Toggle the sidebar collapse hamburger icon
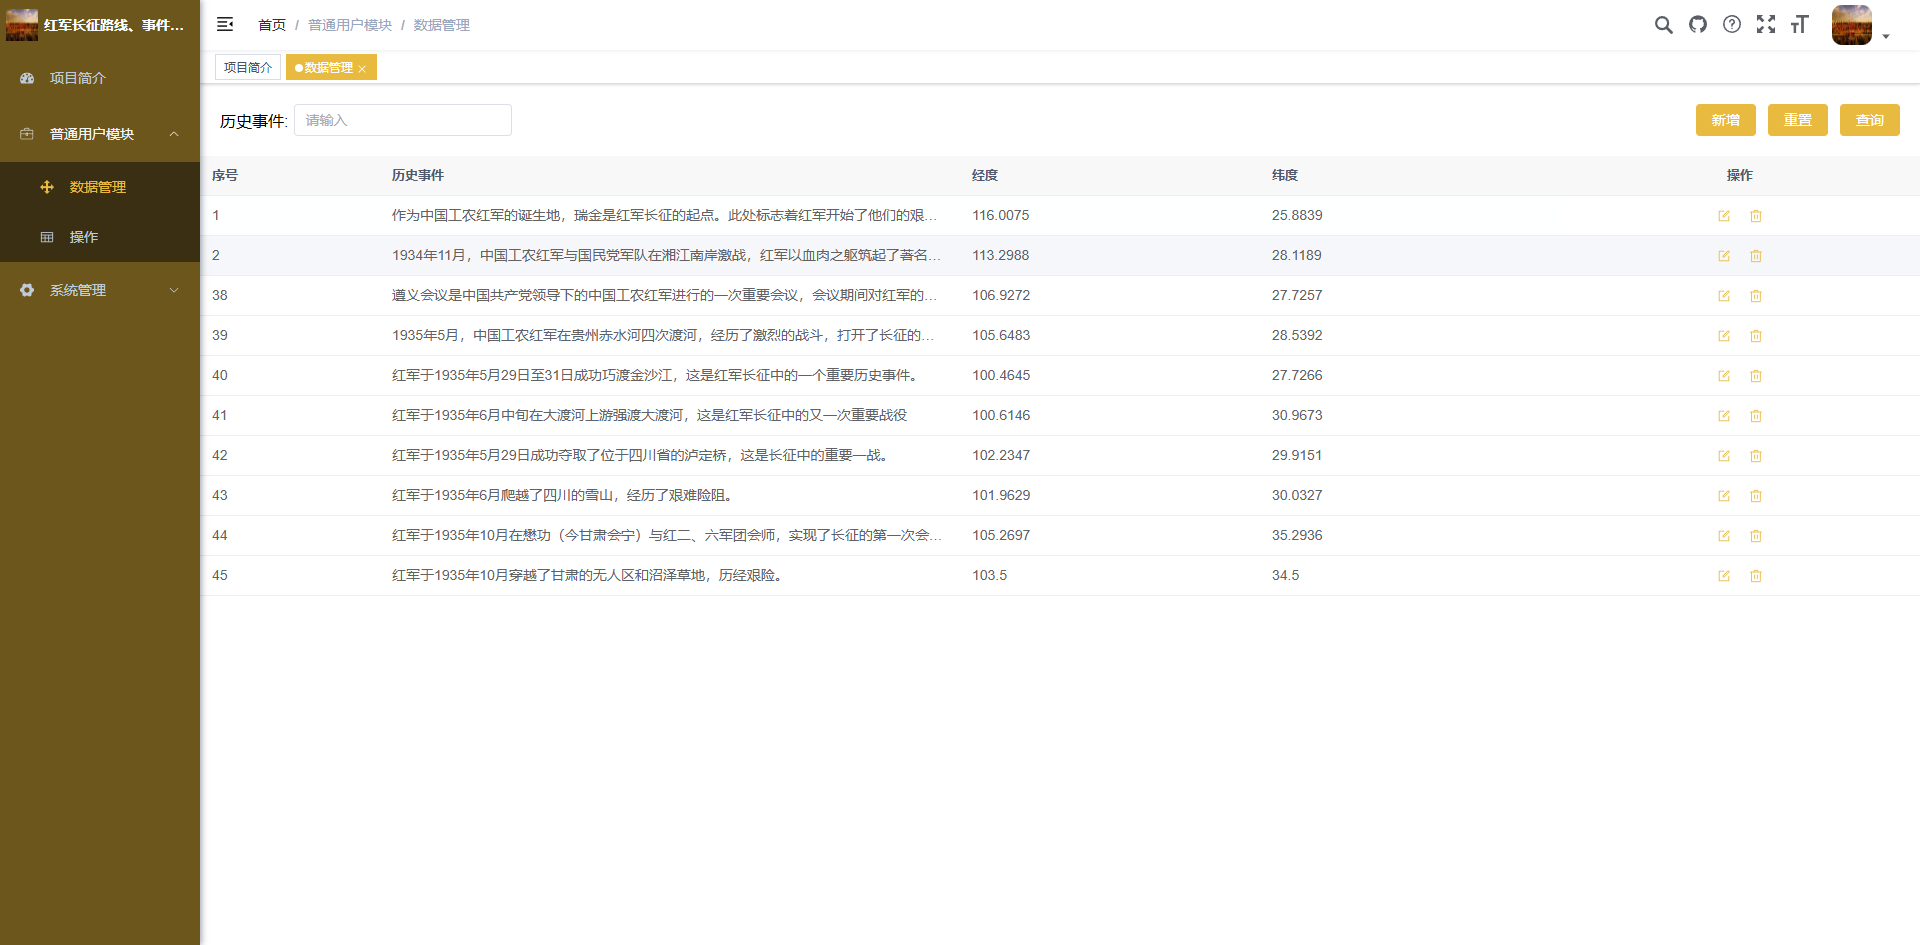1920x945 pixels. (225, 24)
